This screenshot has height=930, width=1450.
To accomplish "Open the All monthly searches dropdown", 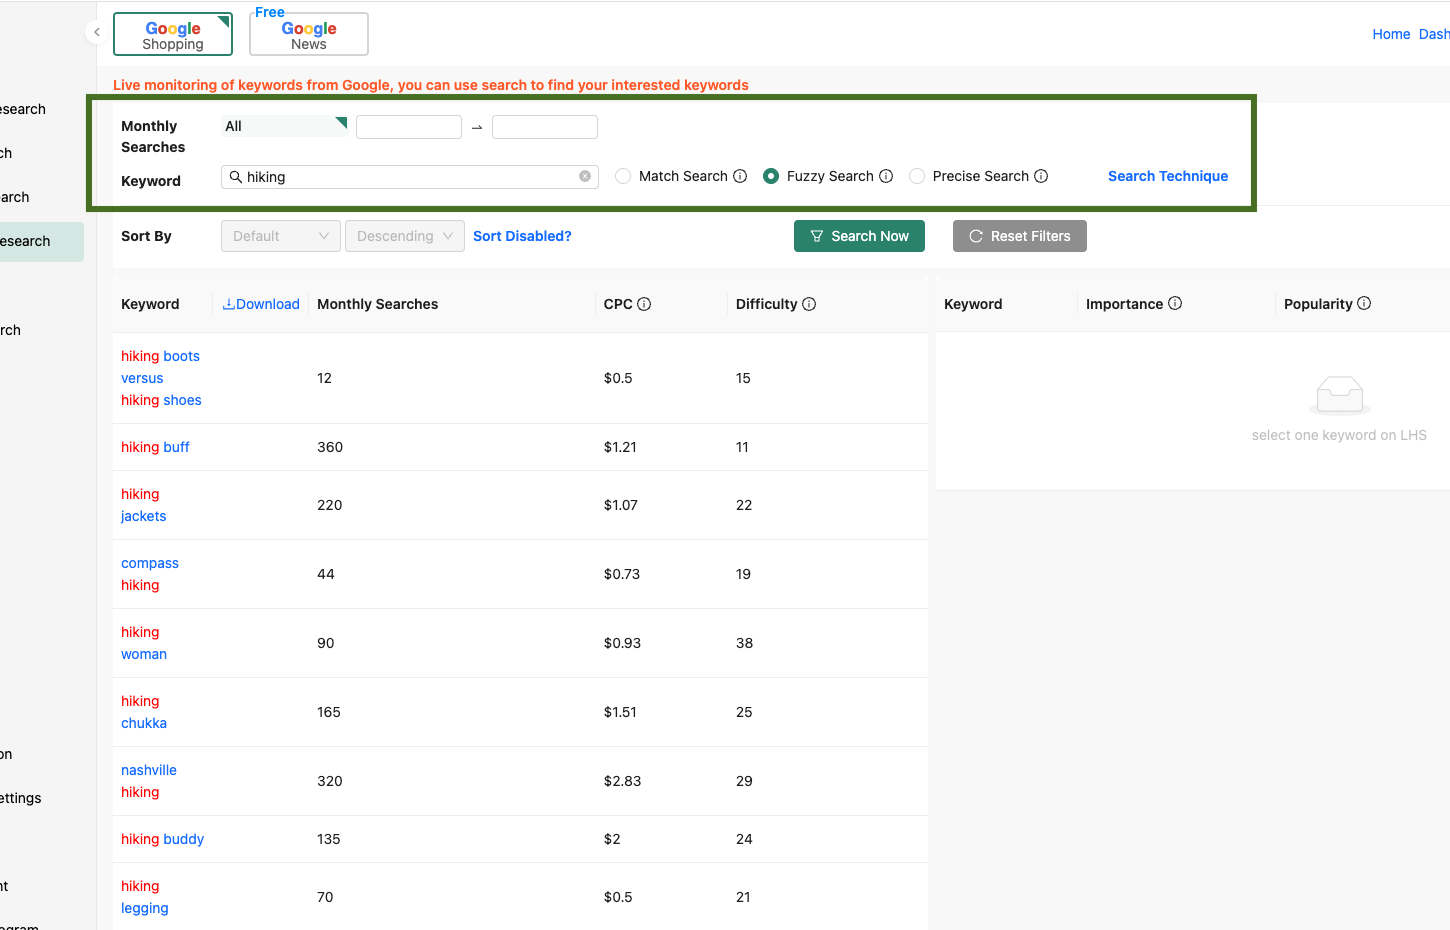I will click(x=283, y=126).
